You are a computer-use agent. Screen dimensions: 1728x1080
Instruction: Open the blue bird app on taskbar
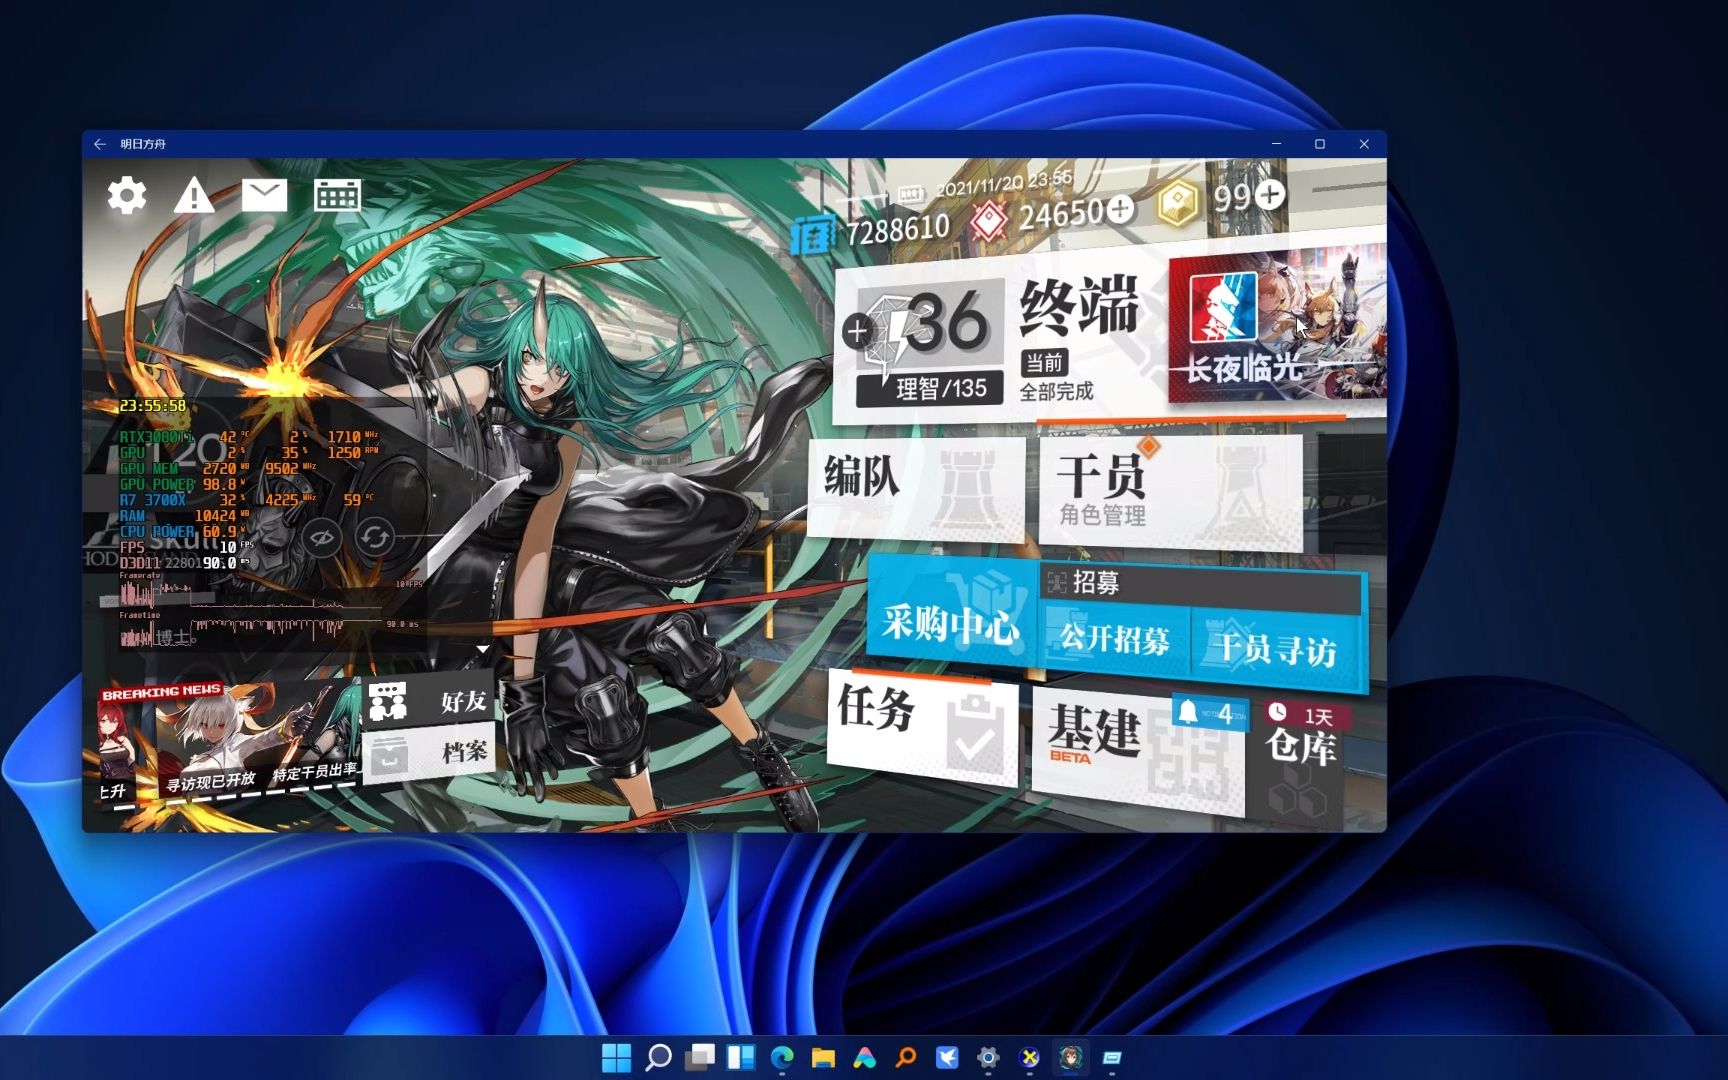(x=947, y=1057)
